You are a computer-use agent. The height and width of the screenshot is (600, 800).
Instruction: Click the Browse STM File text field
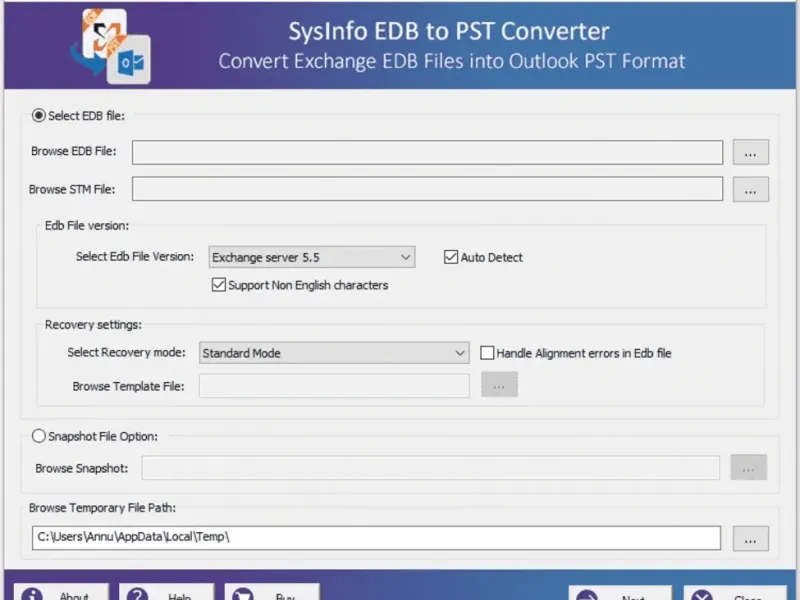(428, 189)
